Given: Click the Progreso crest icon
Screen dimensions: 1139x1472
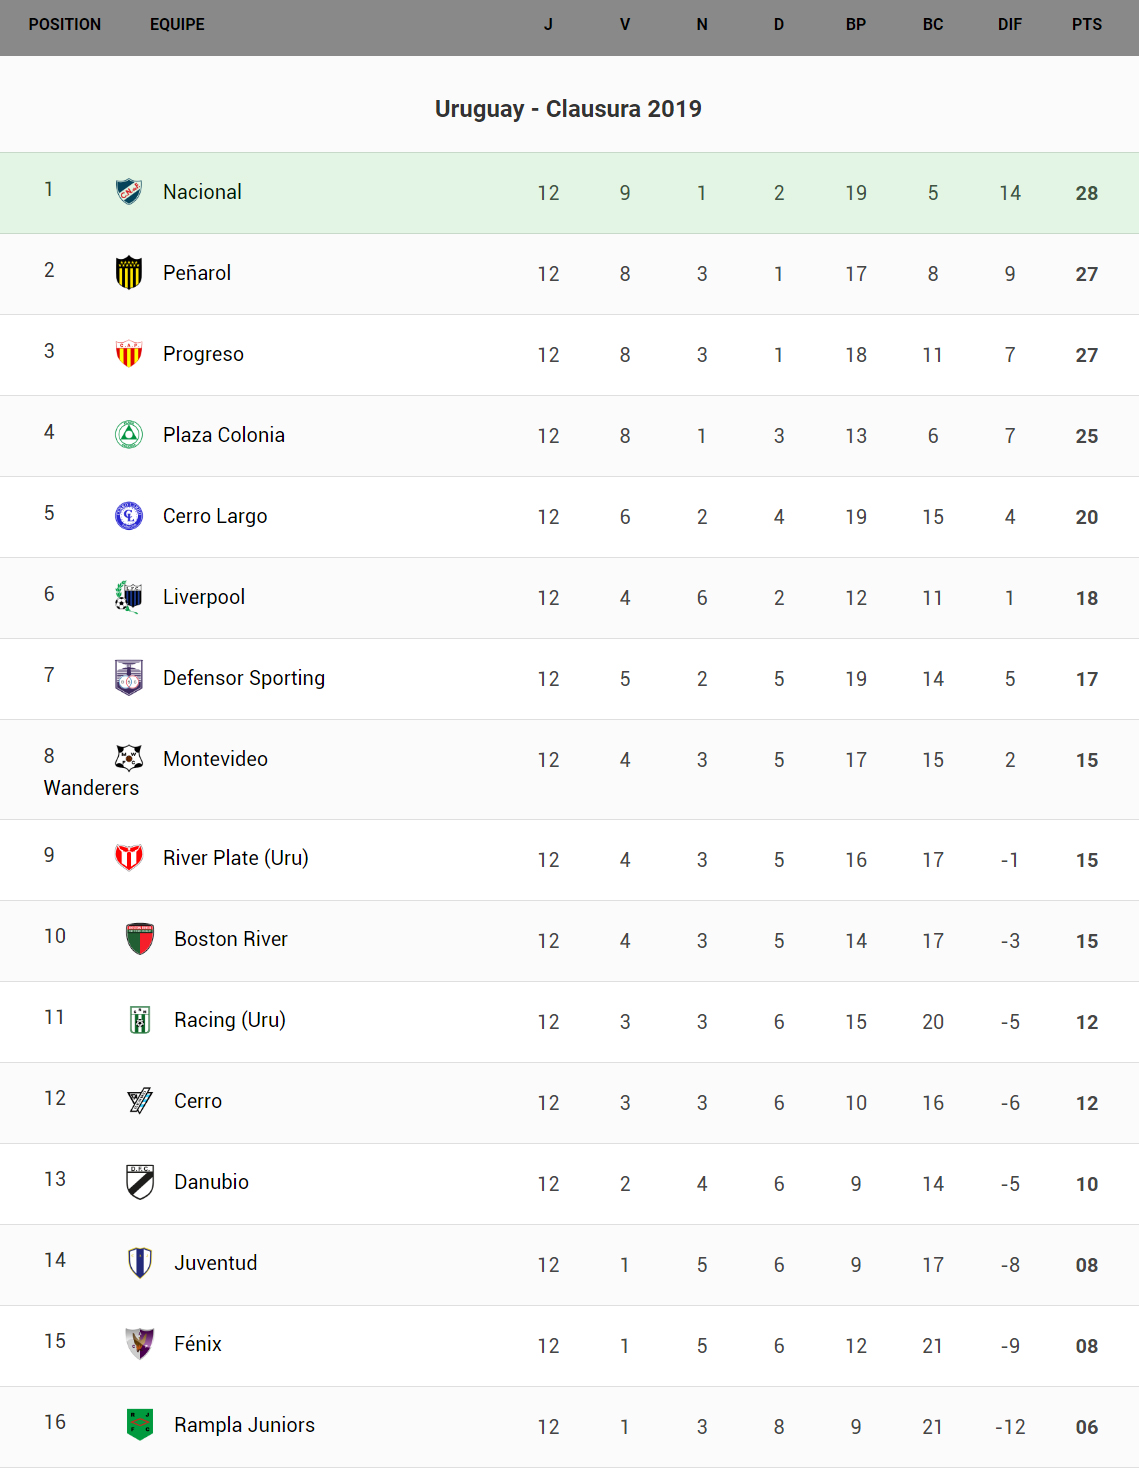Looking at the screenshot, I should 129,353.
